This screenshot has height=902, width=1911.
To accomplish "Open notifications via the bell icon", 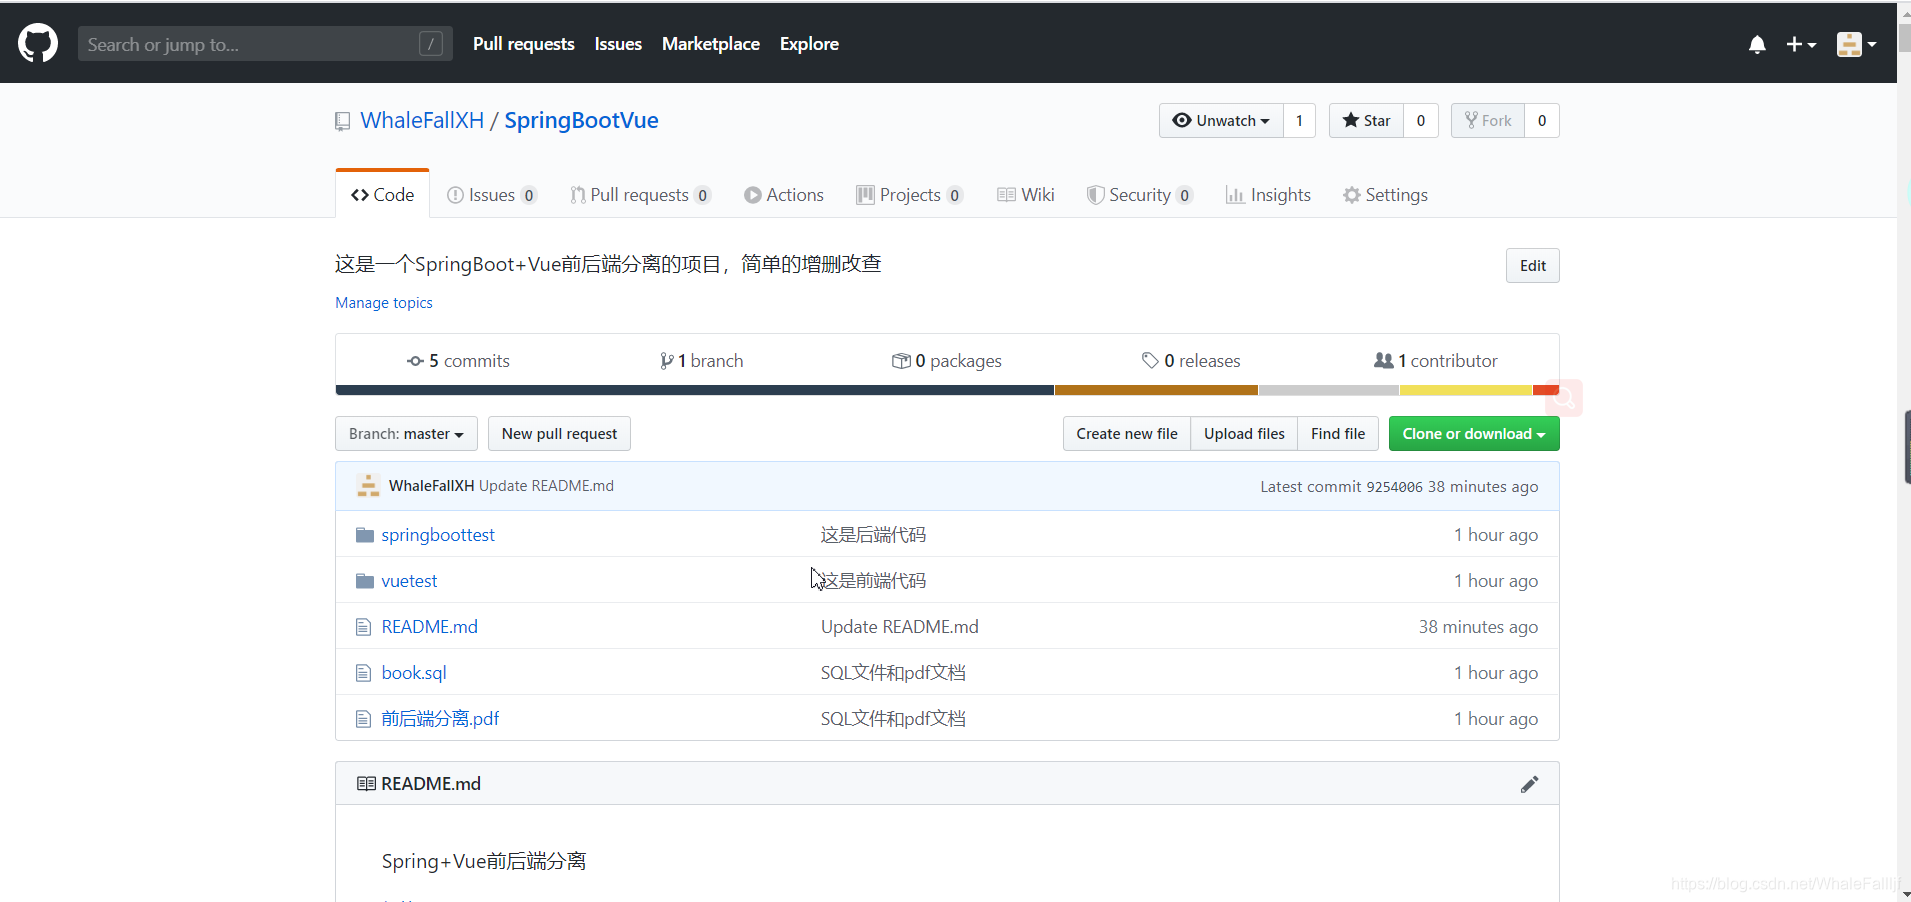I will 1757,44.
